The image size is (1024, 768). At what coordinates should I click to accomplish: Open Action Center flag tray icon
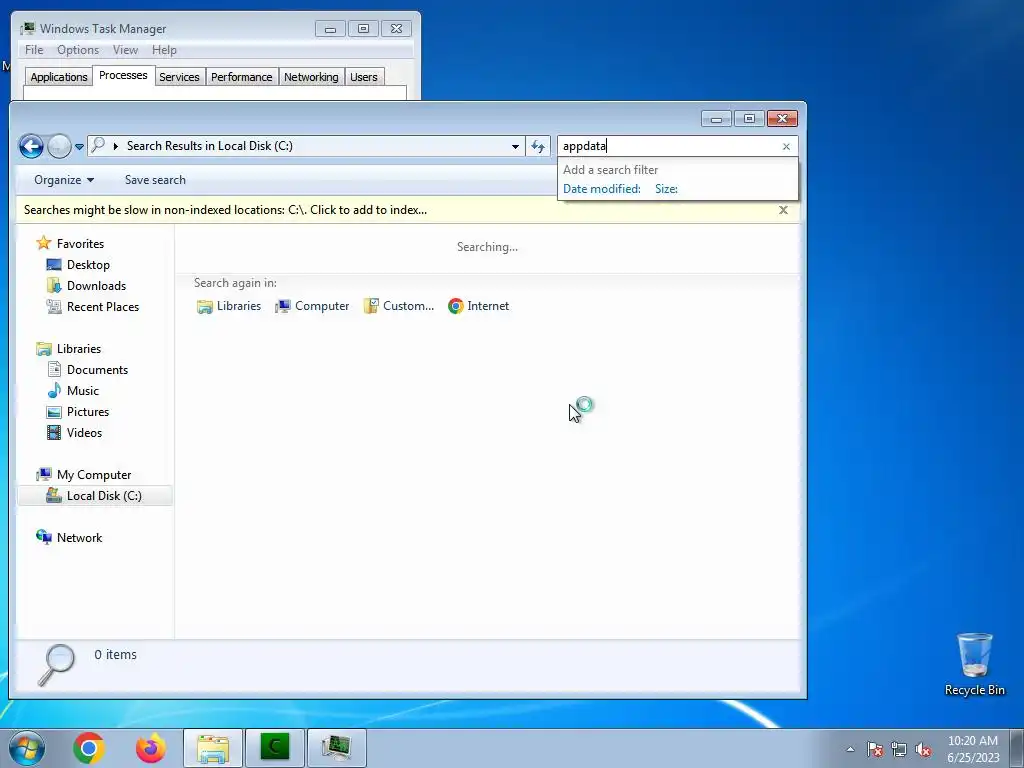pyautogui.click(x=875, y=749)
